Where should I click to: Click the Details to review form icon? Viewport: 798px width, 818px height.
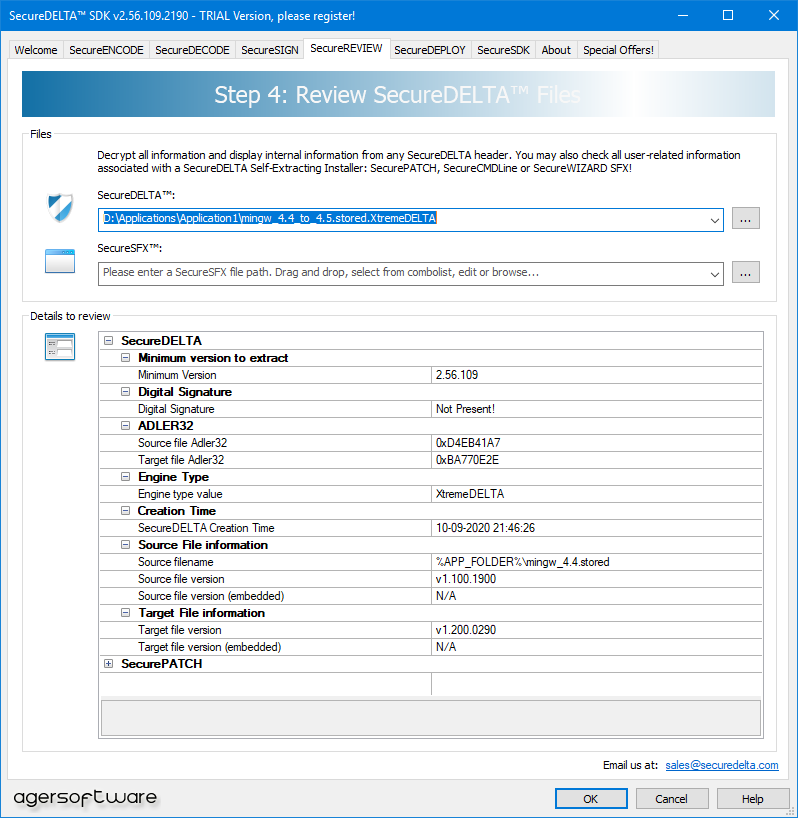coord(60,347)
